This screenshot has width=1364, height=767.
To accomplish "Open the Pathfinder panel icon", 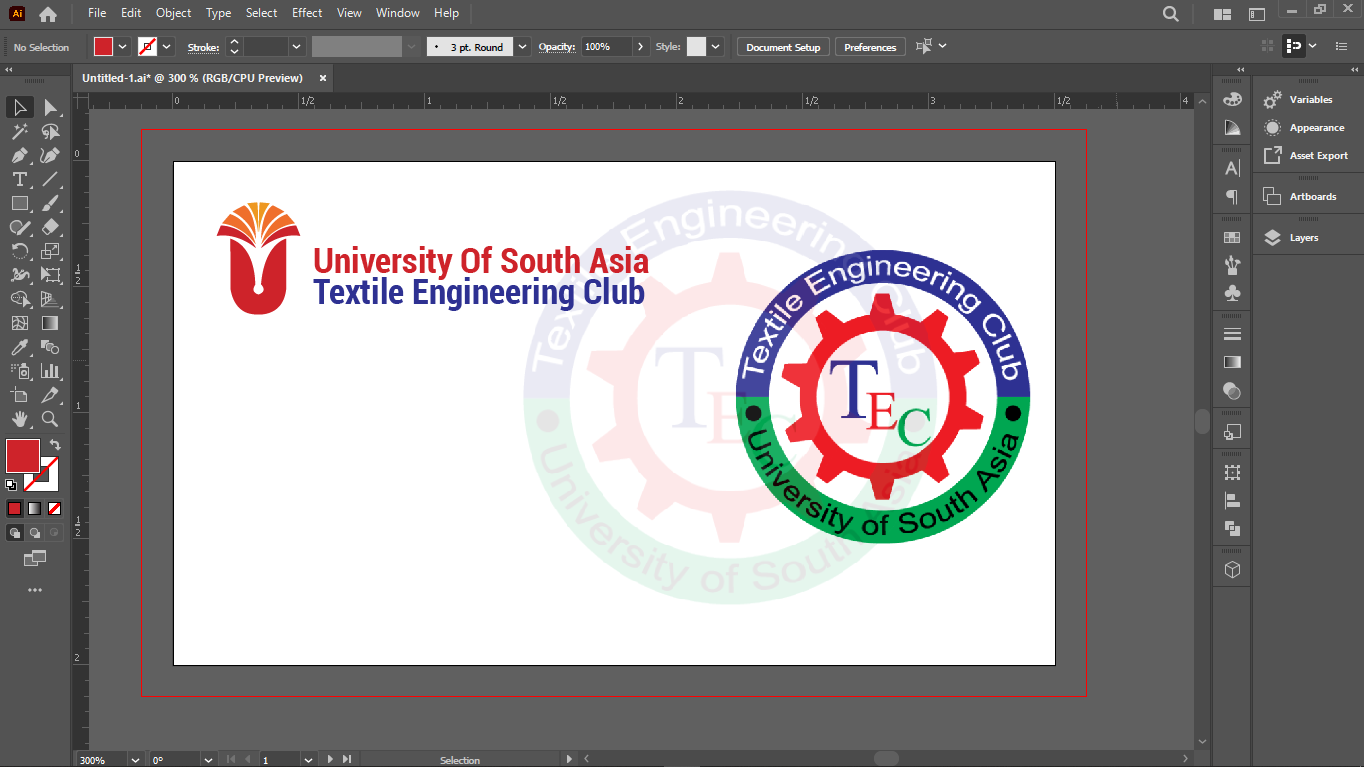I will click(x=1232, y=528).
